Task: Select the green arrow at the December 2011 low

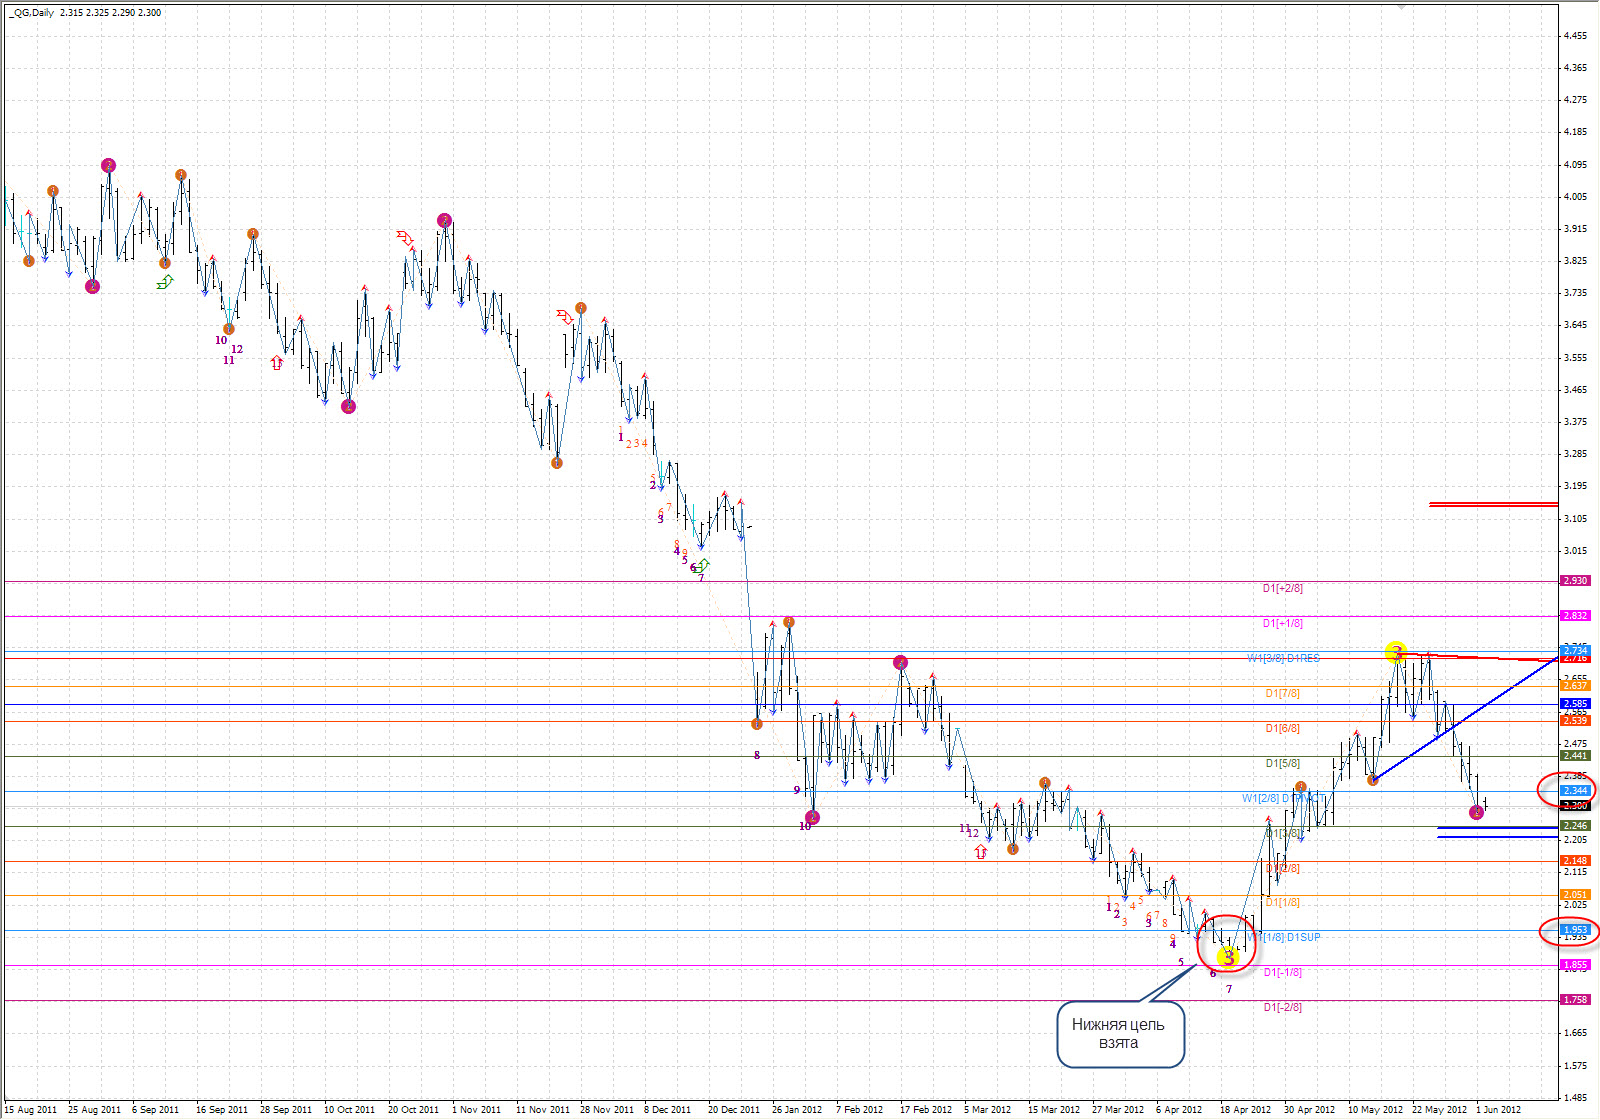Action: click(x=702, y=566)
